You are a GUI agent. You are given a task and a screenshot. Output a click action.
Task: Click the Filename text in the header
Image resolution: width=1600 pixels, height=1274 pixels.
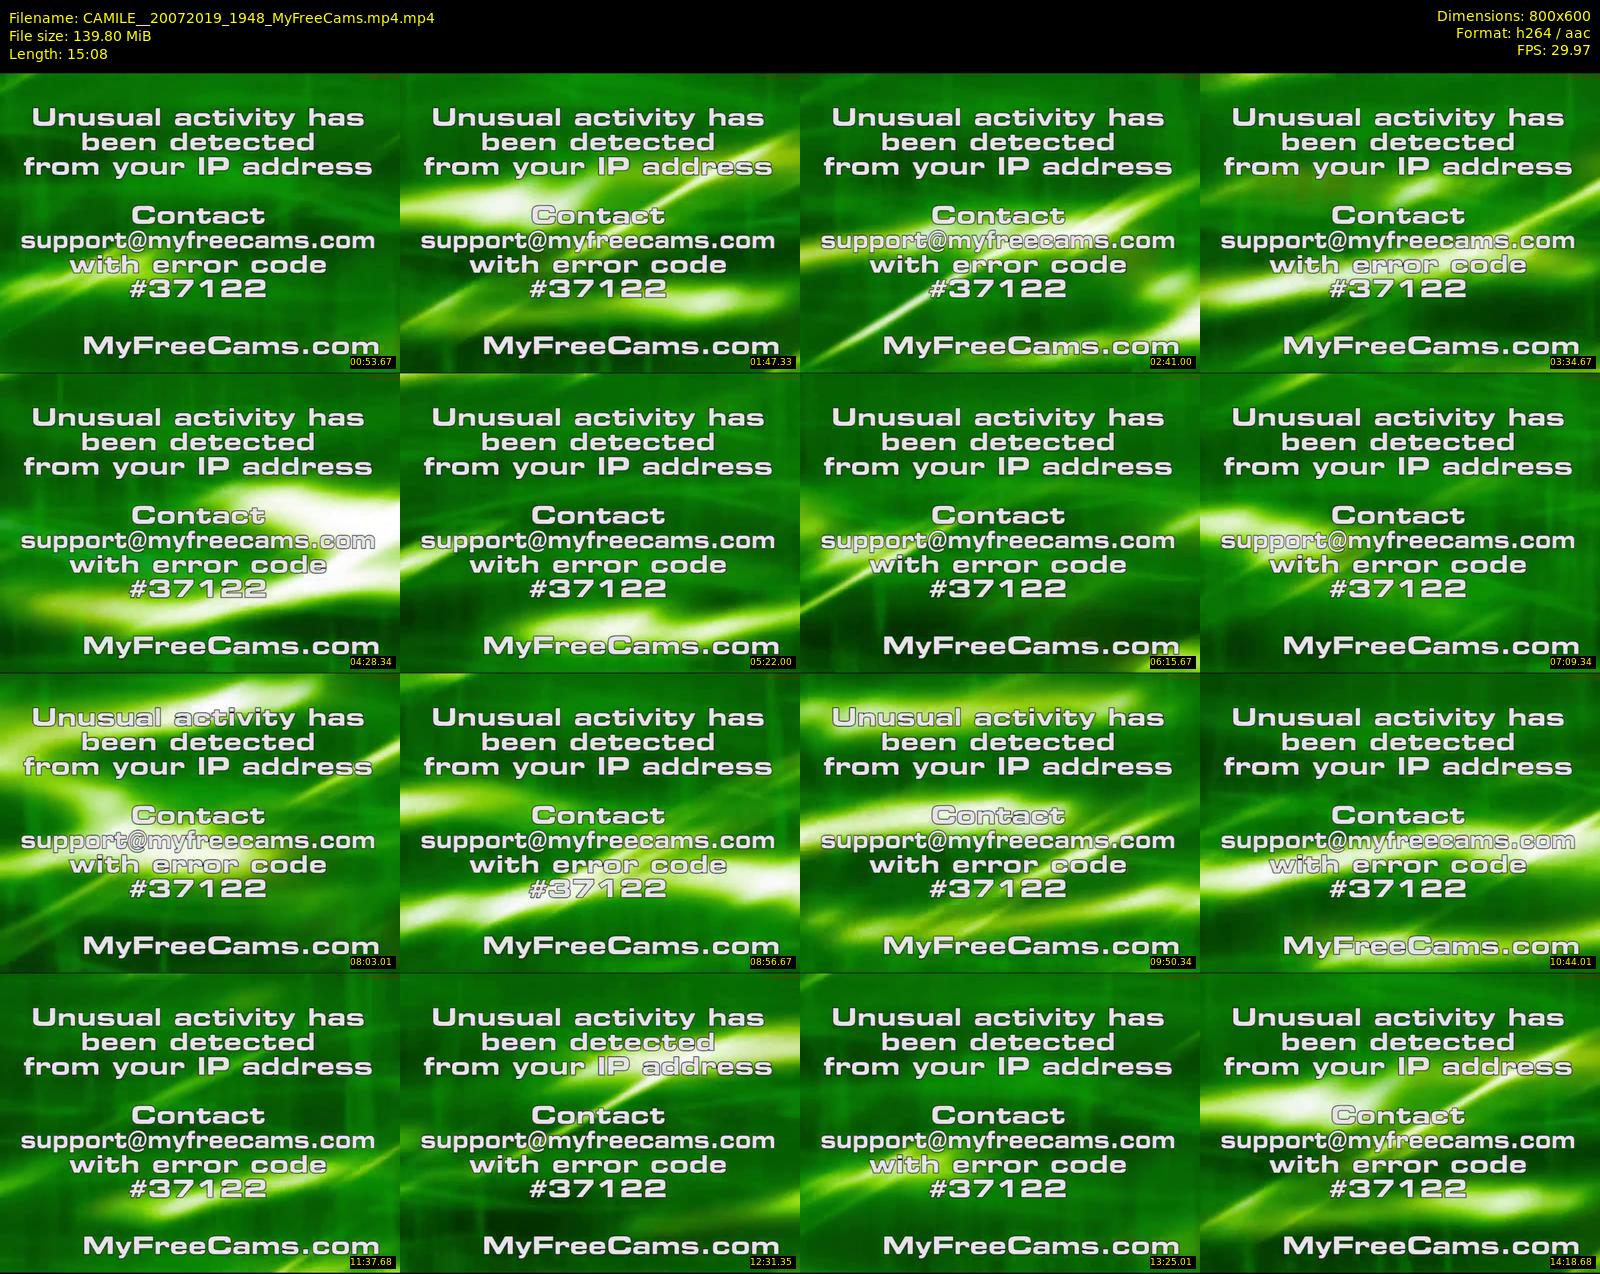click(x=221, y=18)
